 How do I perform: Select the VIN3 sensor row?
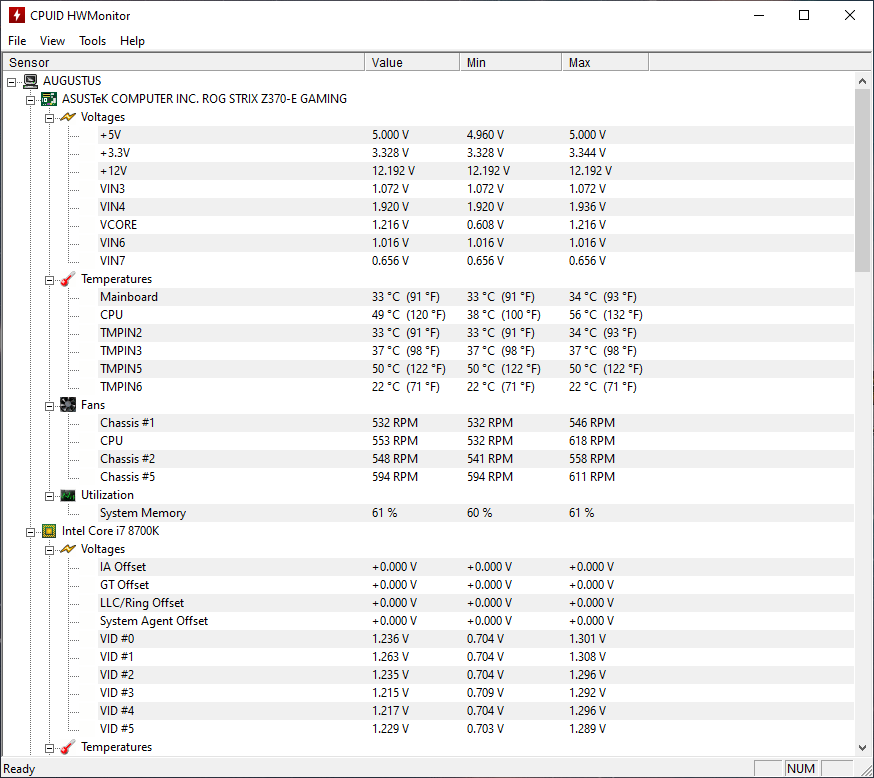pos(476,189)
